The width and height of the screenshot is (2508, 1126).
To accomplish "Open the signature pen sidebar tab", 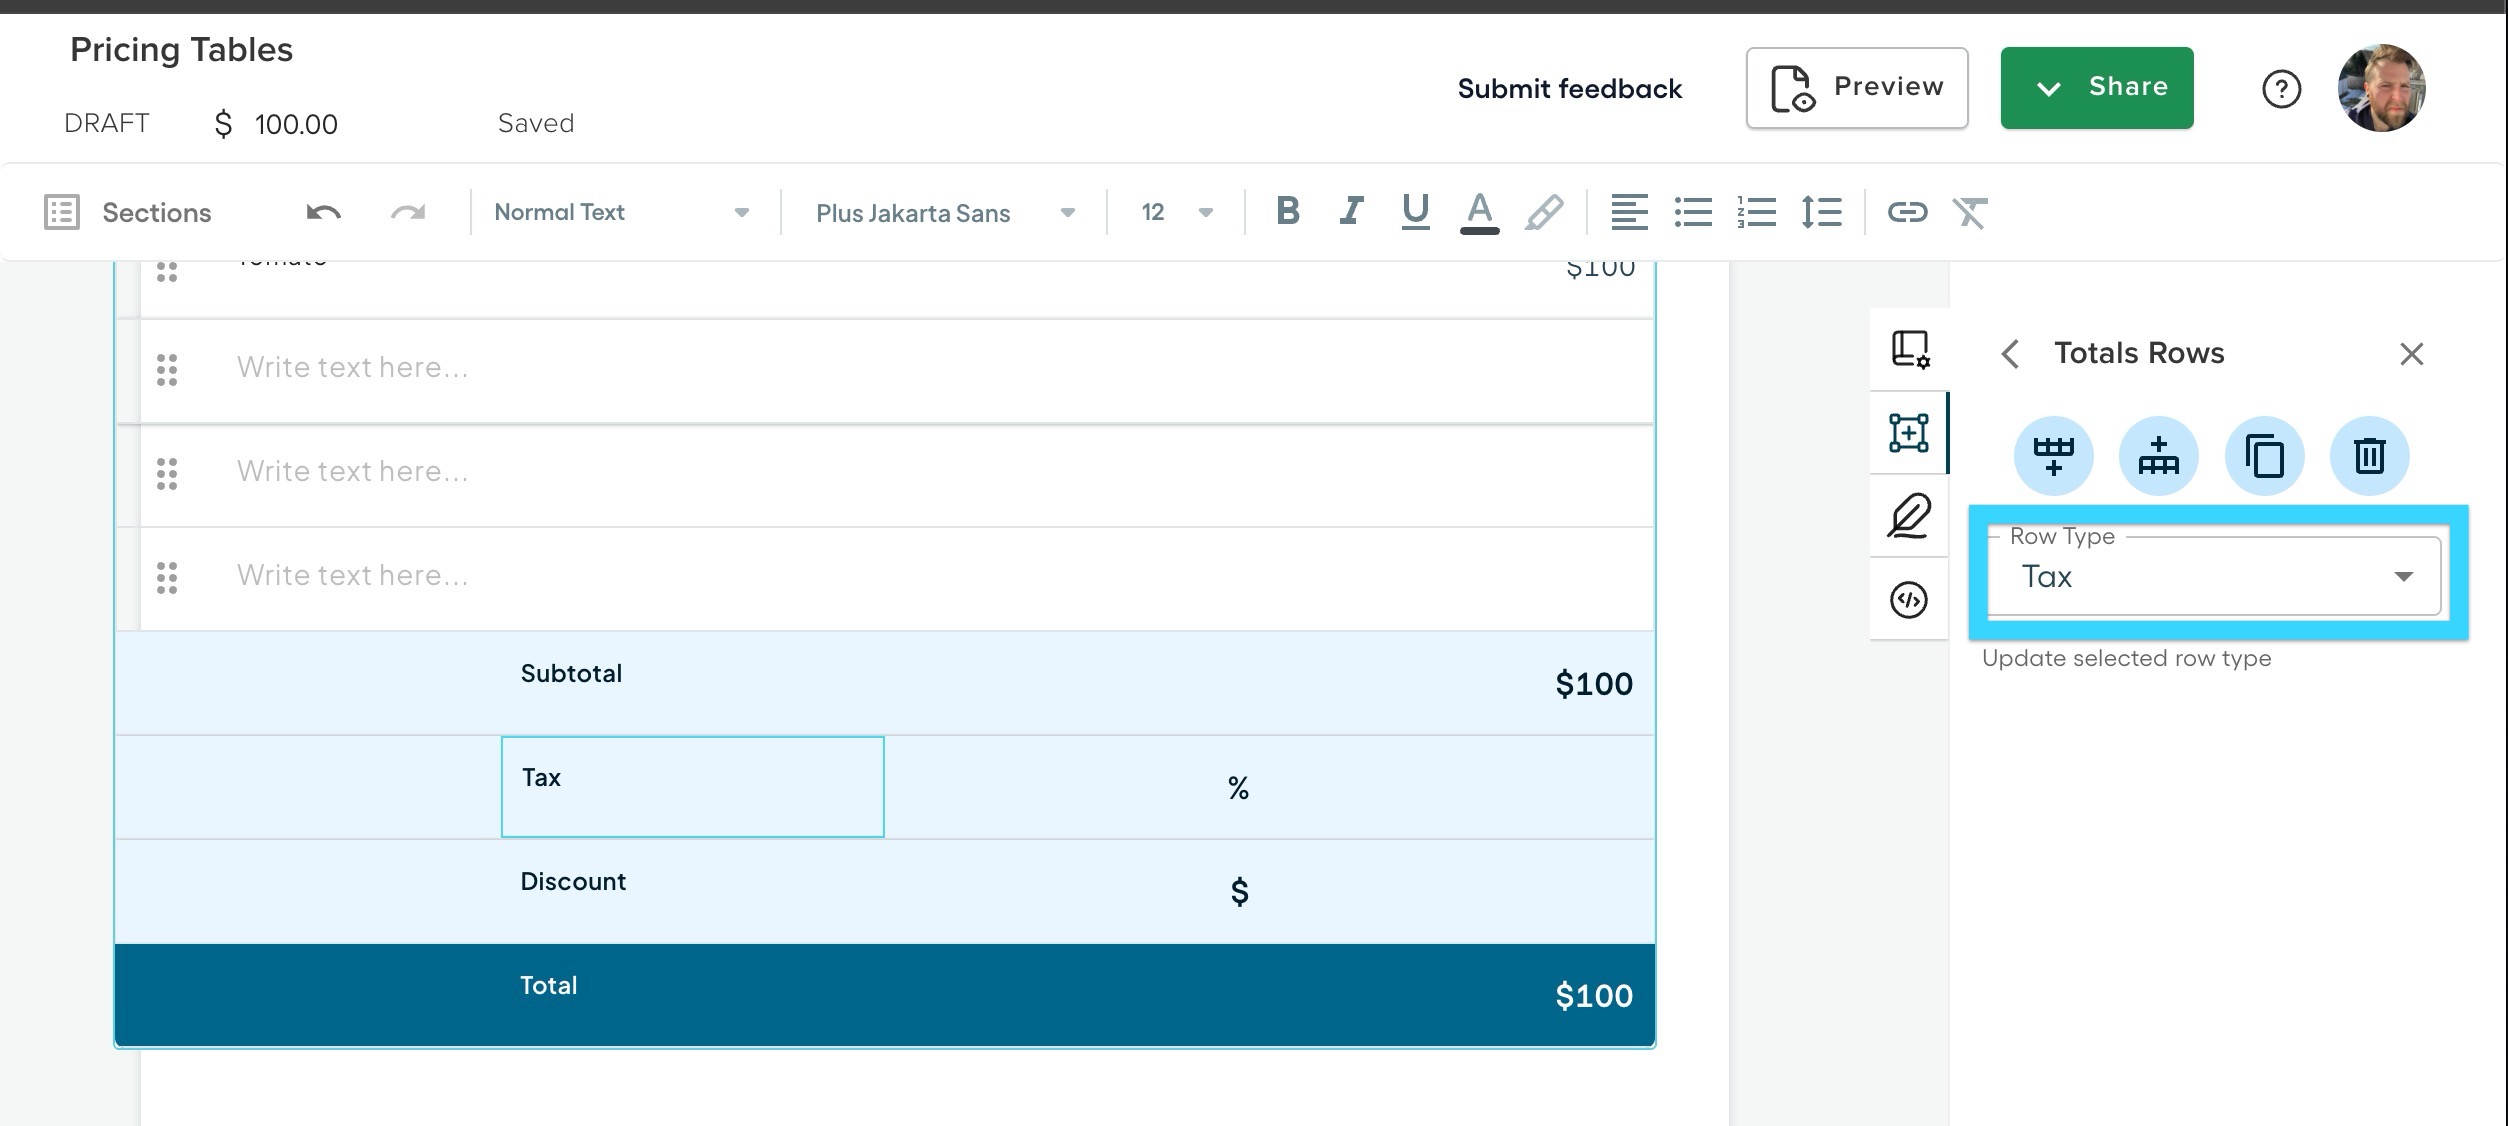I will tap(1909, 516).
